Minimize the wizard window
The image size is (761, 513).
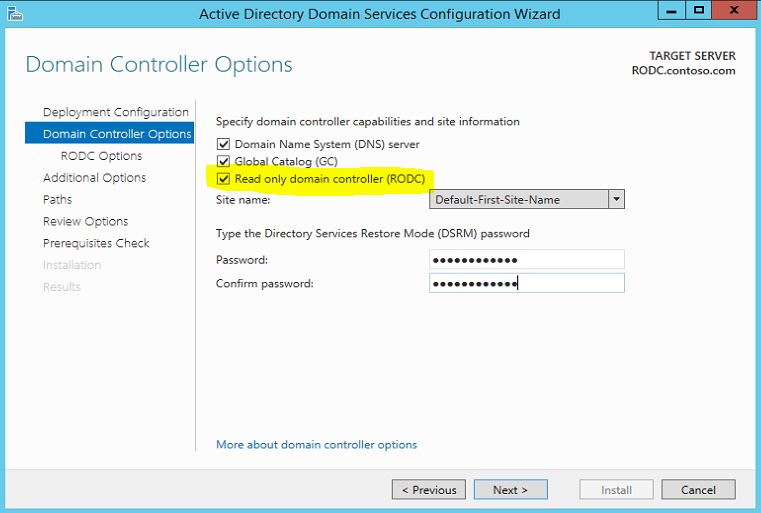[x=672, y=10]
